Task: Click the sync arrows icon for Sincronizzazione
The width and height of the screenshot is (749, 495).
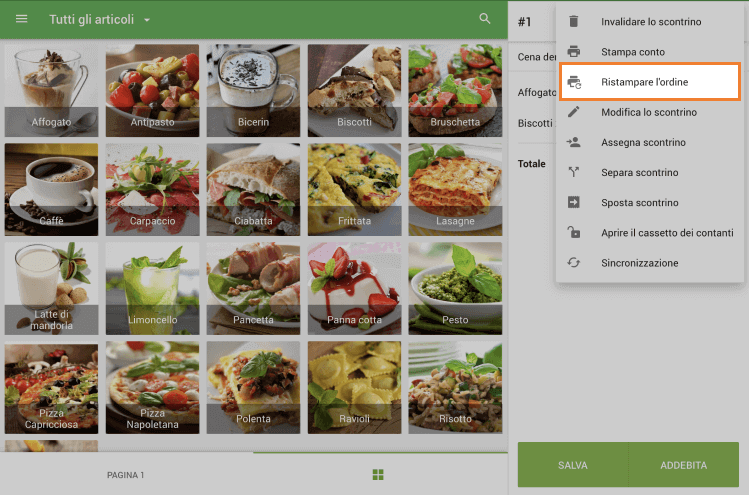Action: (574, 263)
